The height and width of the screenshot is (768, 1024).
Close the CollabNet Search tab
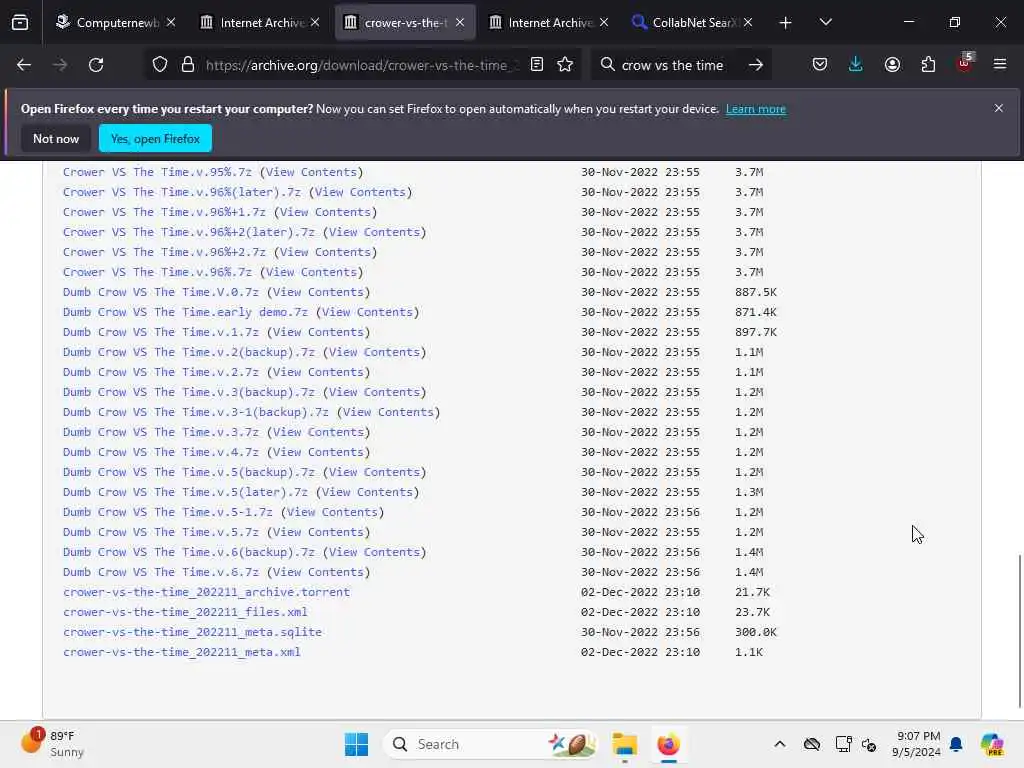click(x=748, y=23)
